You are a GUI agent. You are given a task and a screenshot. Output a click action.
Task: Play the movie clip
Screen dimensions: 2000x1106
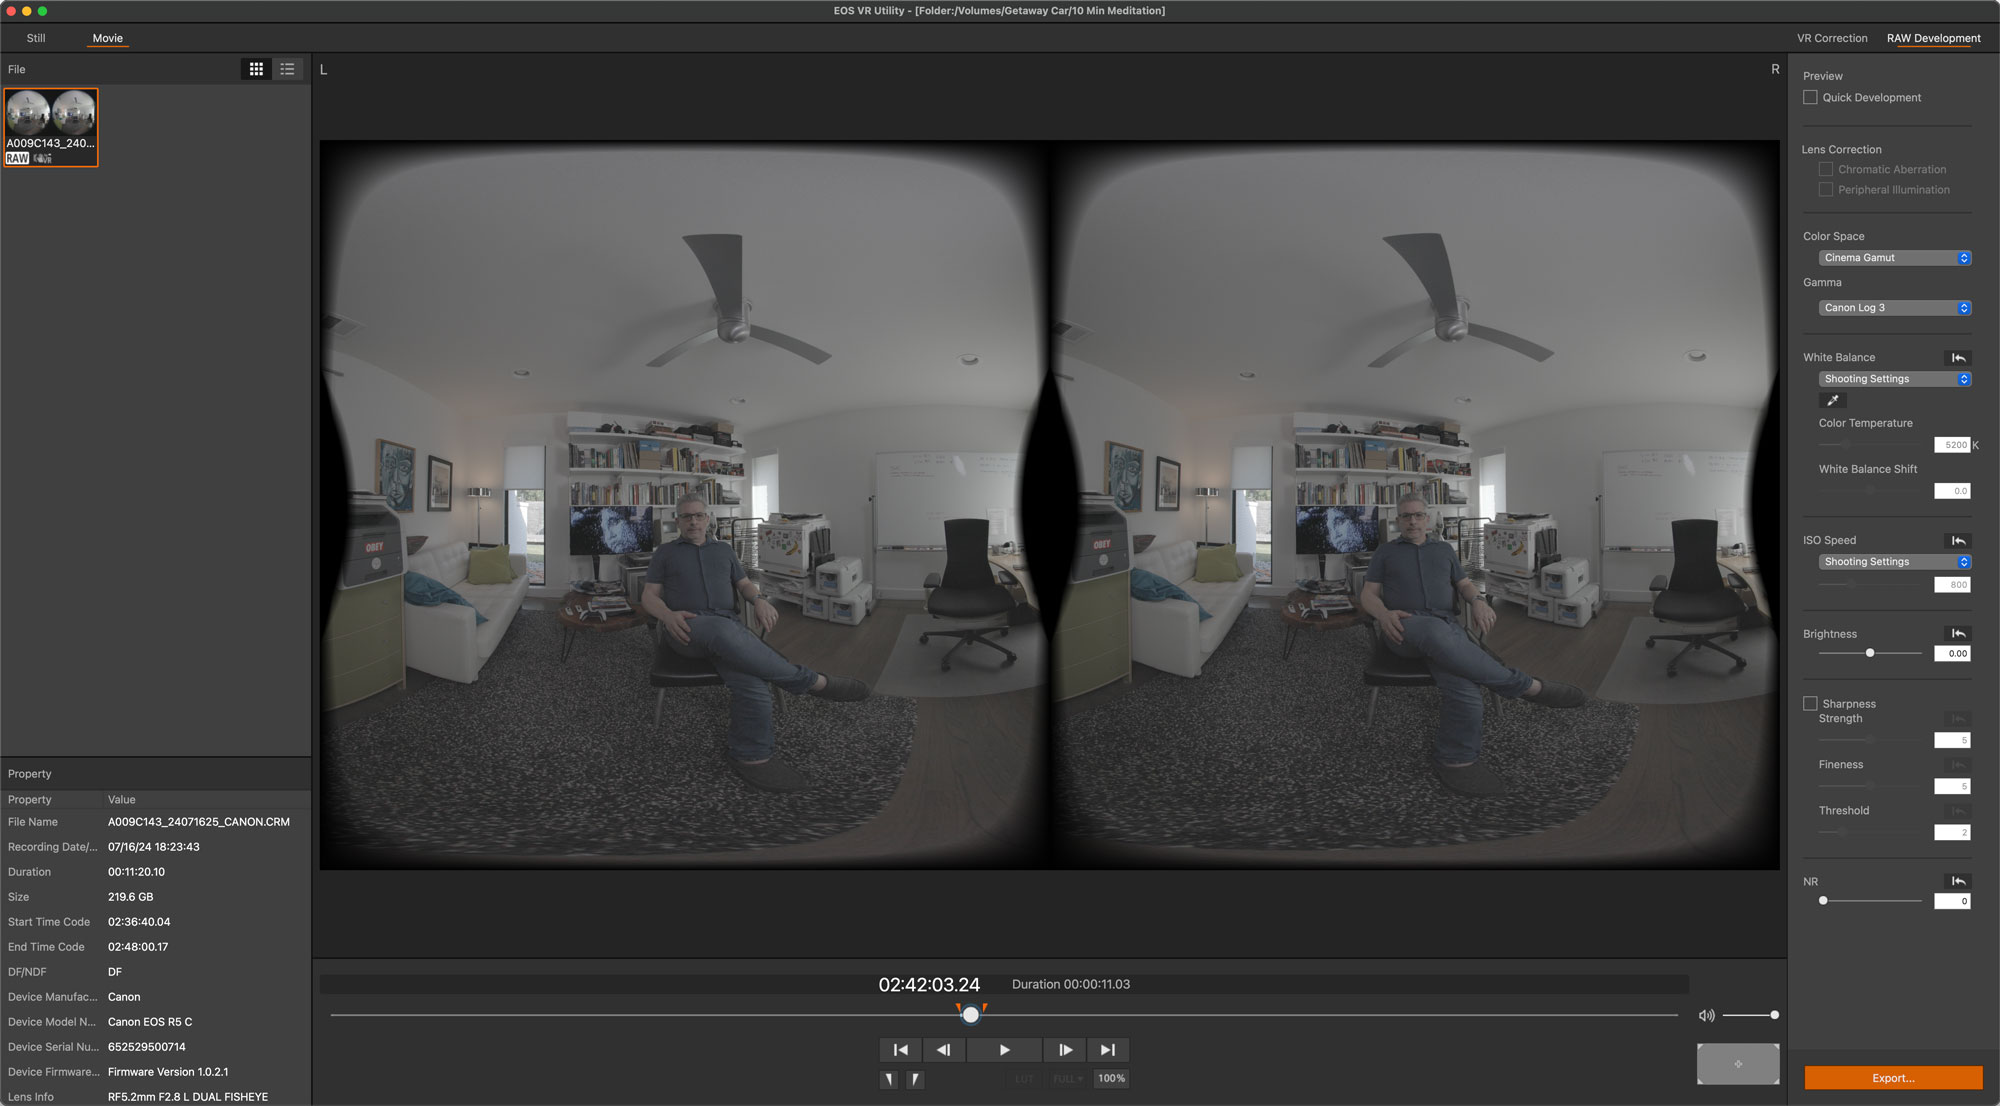point(1004,1050)
